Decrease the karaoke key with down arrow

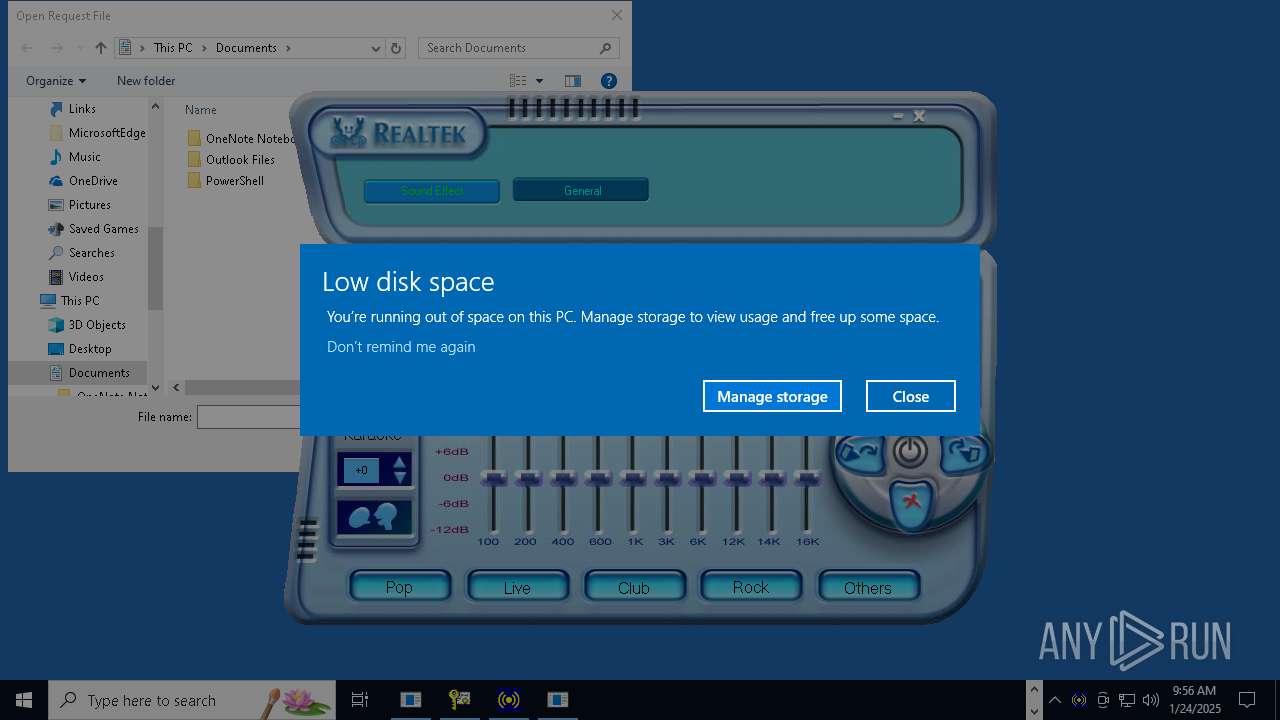click(x=400, y=478)
